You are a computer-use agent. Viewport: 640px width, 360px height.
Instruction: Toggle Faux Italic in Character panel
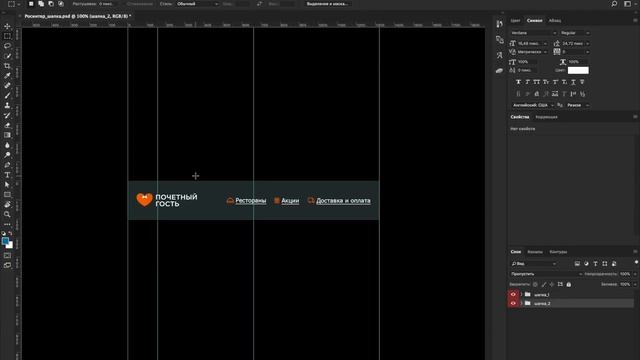[x=527, y=82]
